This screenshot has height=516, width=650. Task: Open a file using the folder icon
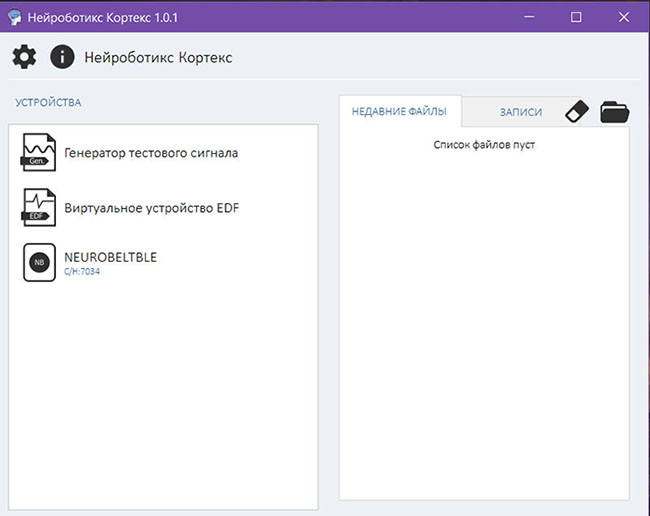click(614, 112)
